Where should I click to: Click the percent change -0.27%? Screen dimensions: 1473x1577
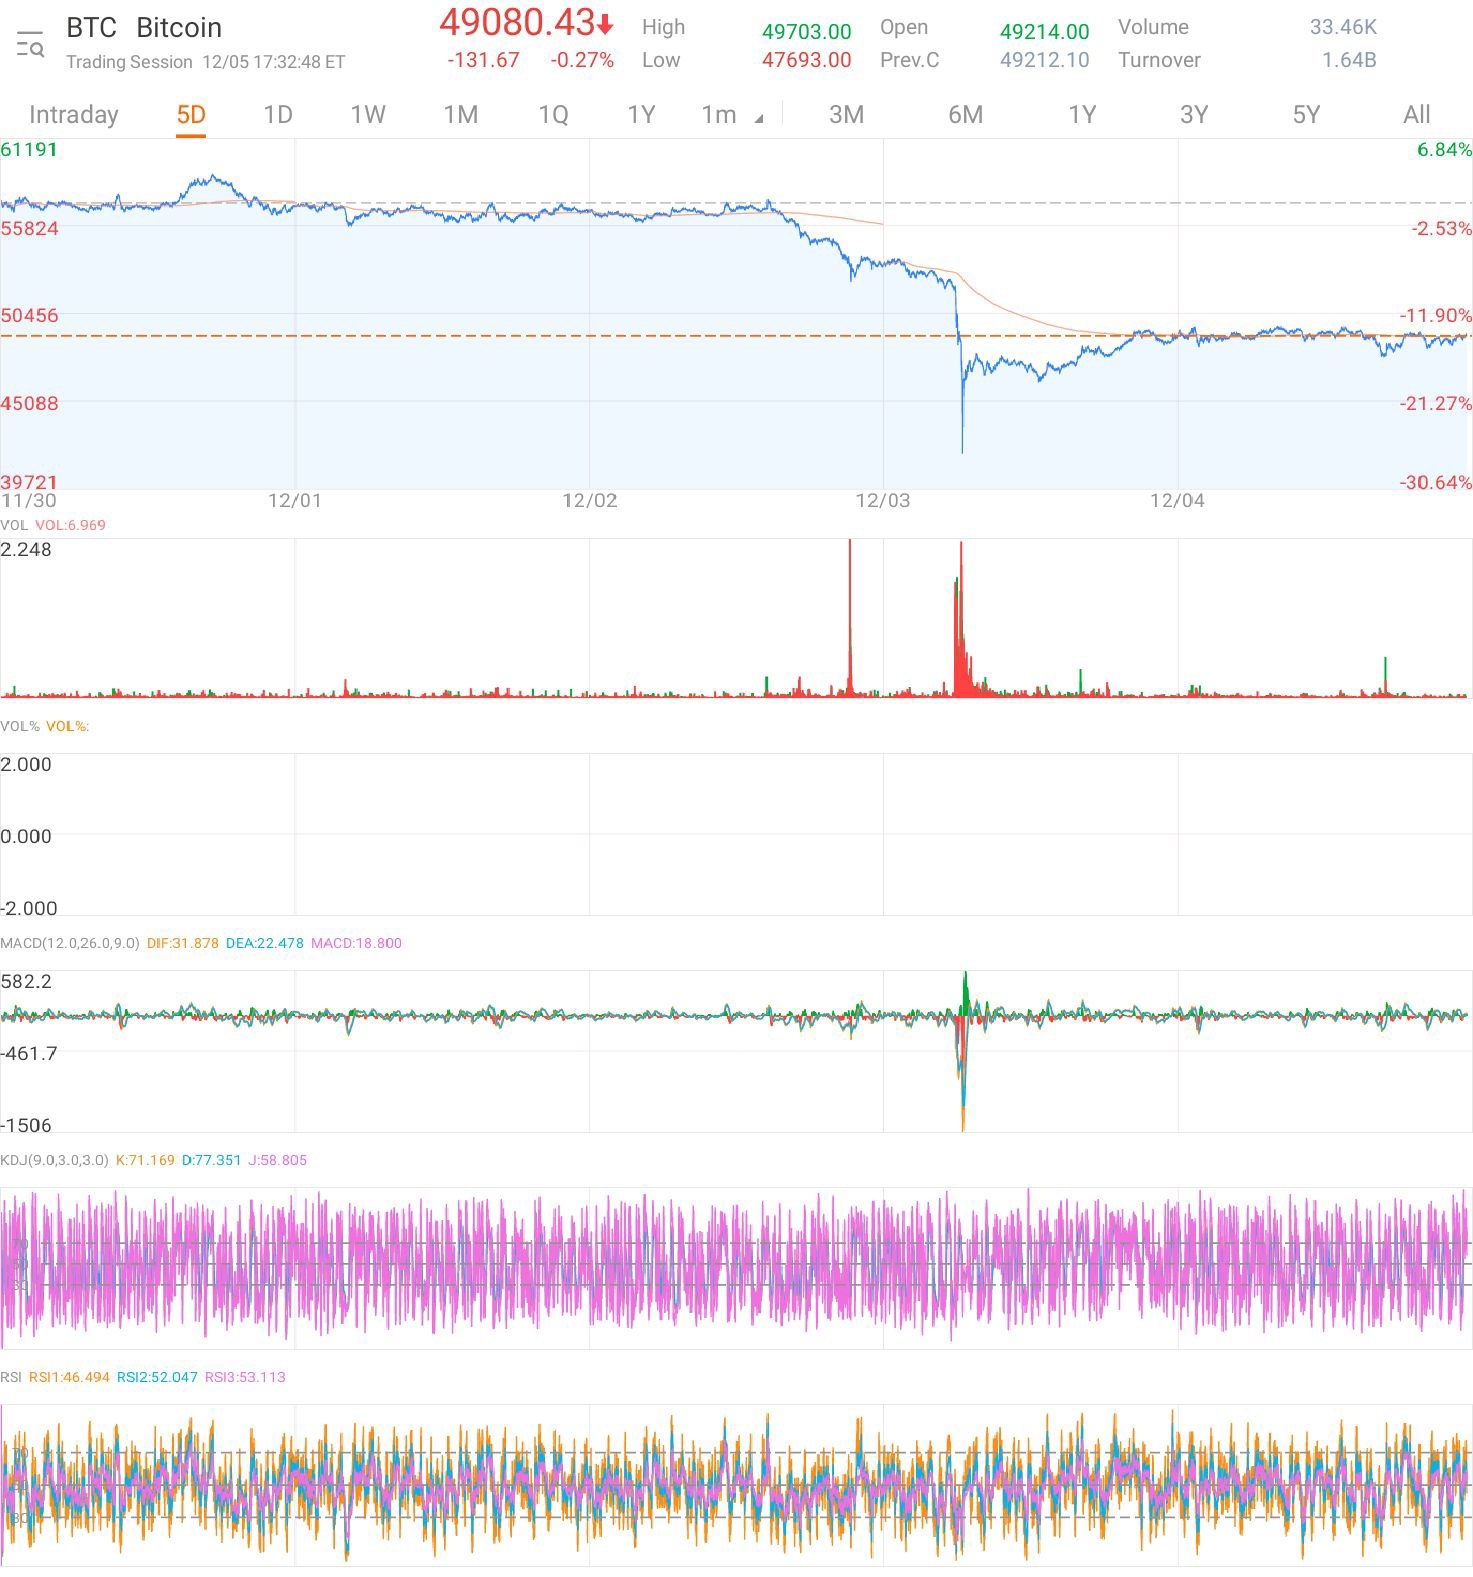click(x=582, y=60)
